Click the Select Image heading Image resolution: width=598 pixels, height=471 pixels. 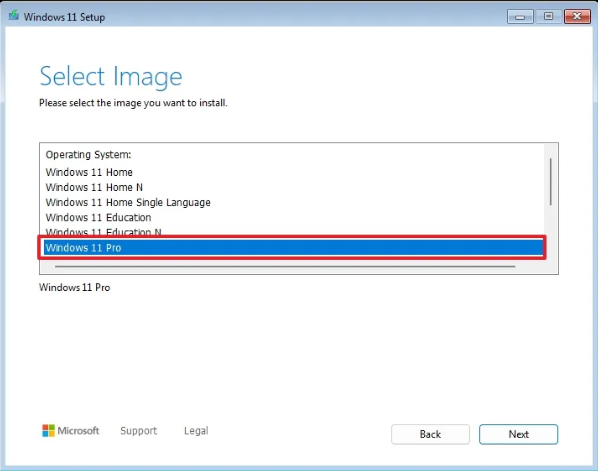pyautogui.click(x=111, y=77)
